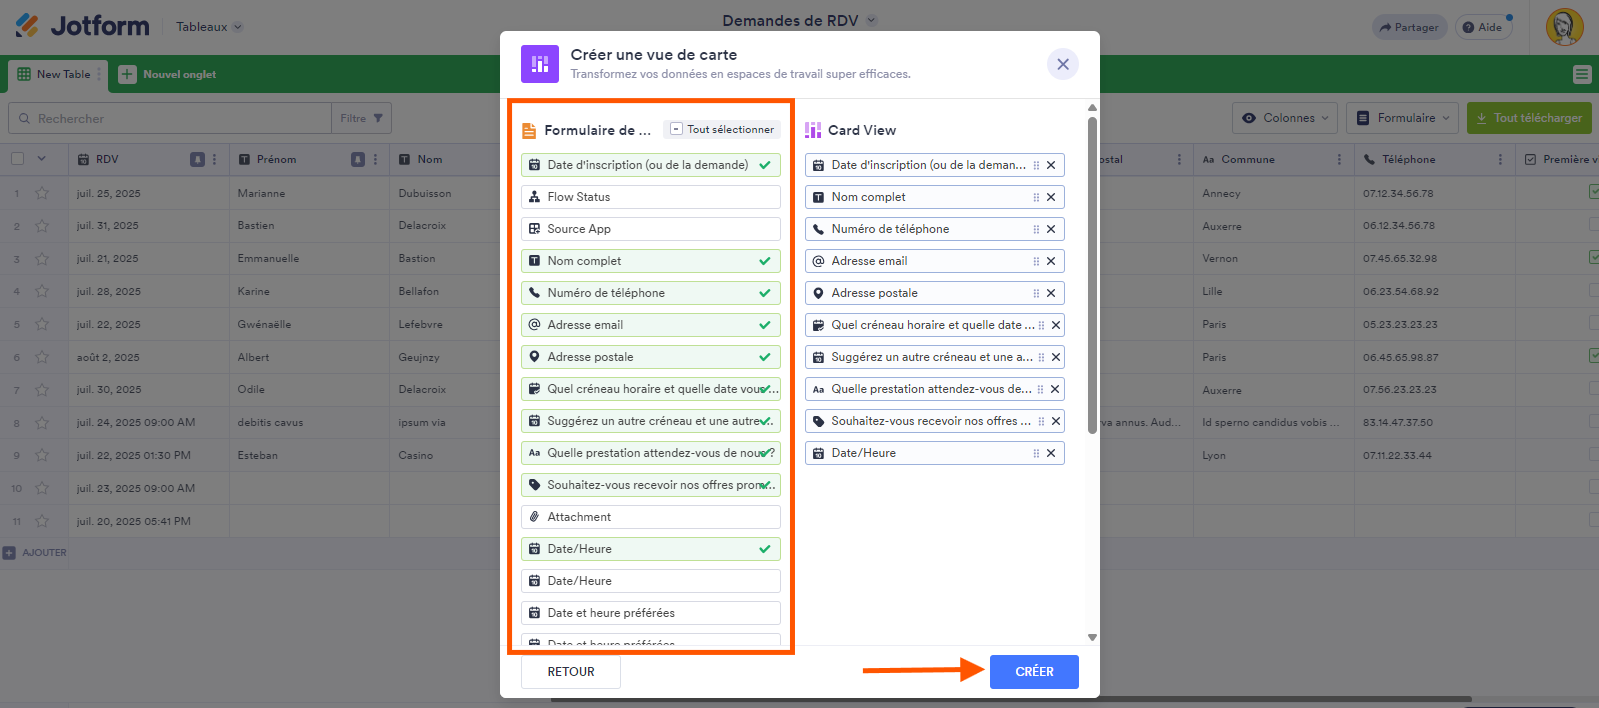Click drag handle of Numéro de téléphone card
The width and height of the screenshot is (1599, 708).
tap(1036, 229)
